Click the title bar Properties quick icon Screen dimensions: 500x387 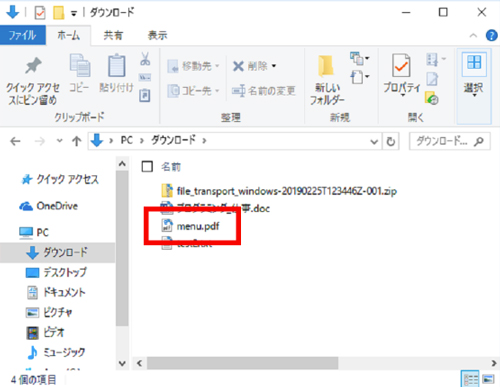[40, 13]
